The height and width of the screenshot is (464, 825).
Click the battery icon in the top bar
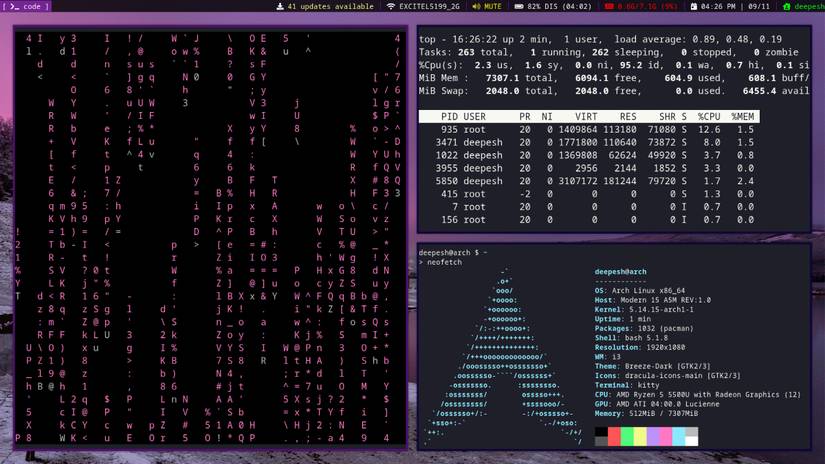(519, 6)
